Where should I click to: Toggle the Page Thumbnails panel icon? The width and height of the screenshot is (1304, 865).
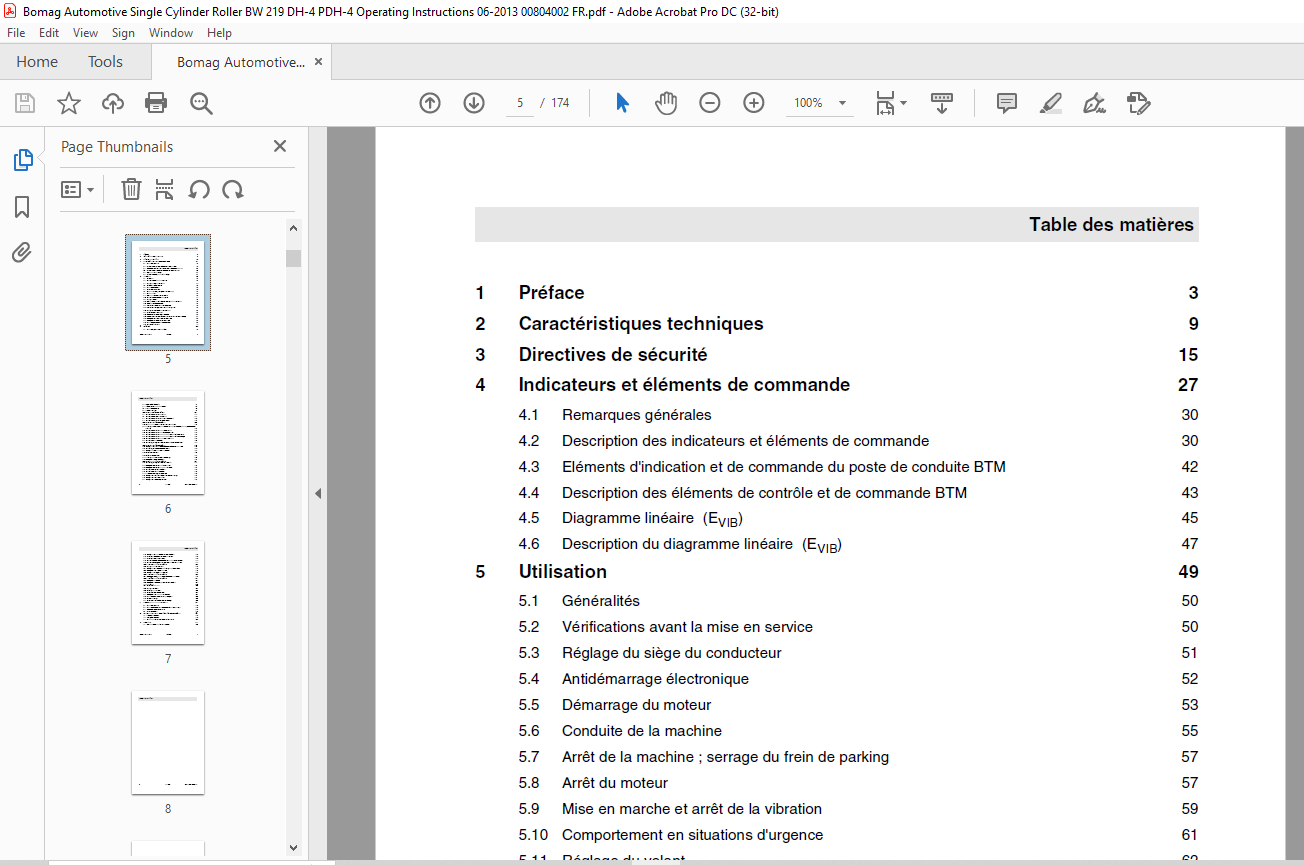(22, 160)
